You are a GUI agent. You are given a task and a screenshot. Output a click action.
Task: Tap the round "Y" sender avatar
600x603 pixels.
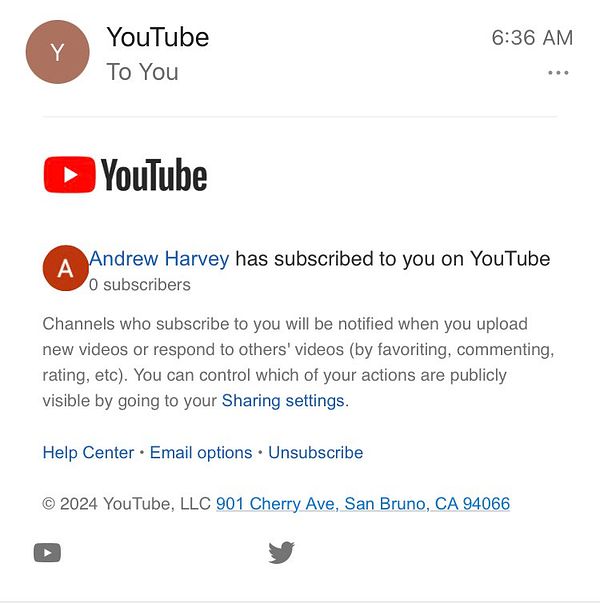click(x=57, y=52)
